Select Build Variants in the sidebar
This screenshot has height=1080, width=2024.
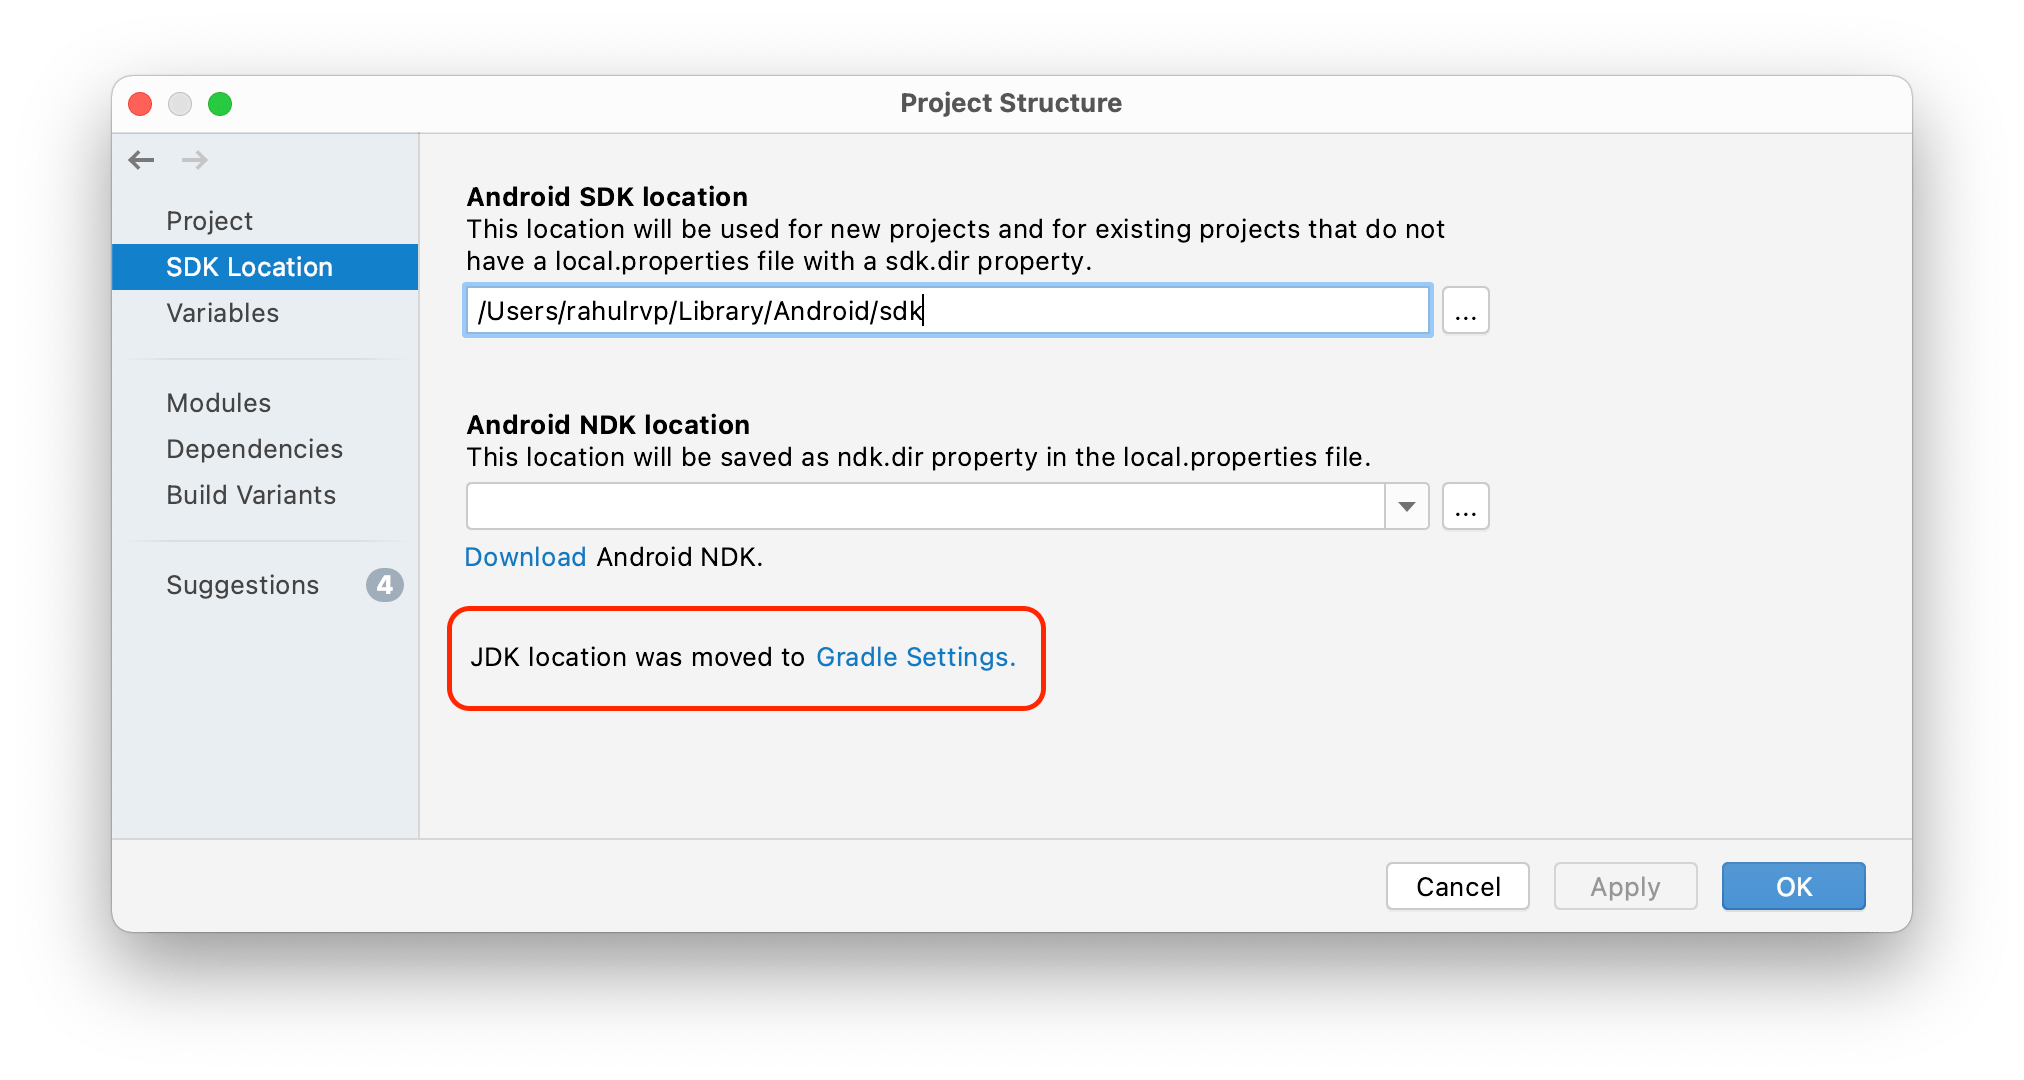(x=251, y=494)
